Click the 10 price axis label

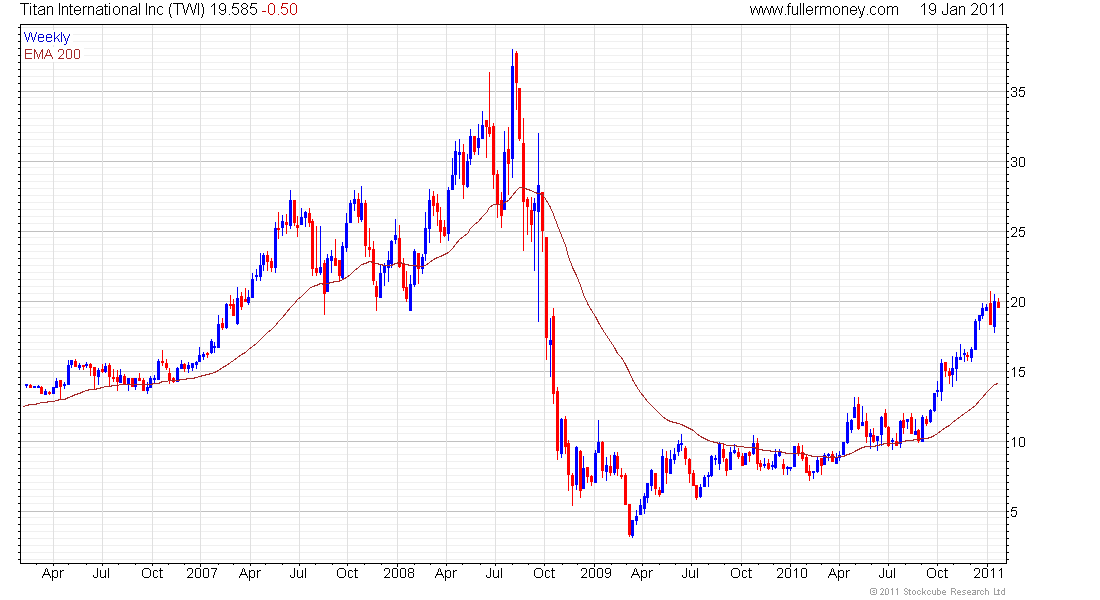click(1018, 442)
